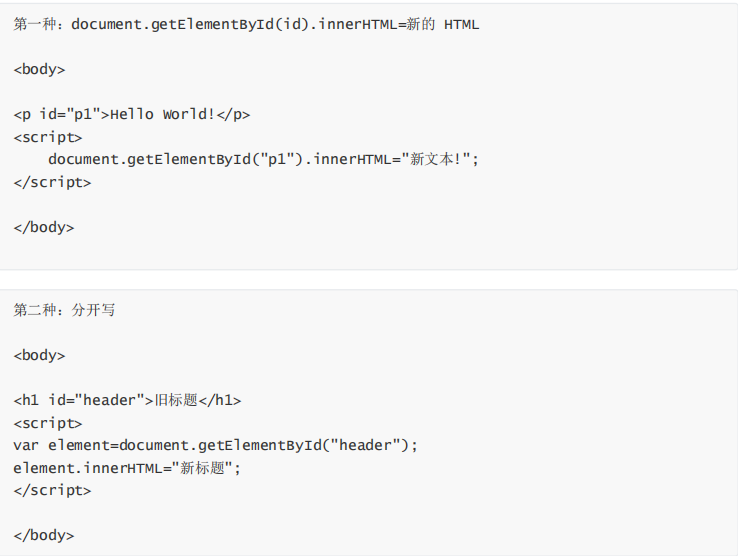This screenshot has height=556, width=738.
Task: Click the closing body tag in first block
Action: [x=44, y=227]
